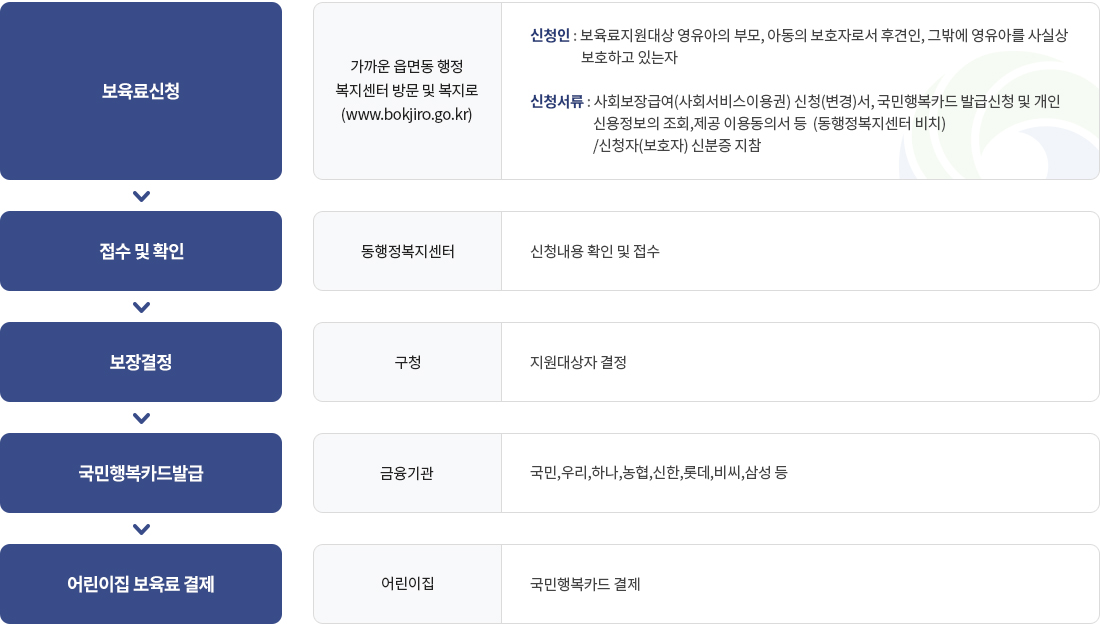Select the 국민행복카드발급 step box

tap(141, 473)
